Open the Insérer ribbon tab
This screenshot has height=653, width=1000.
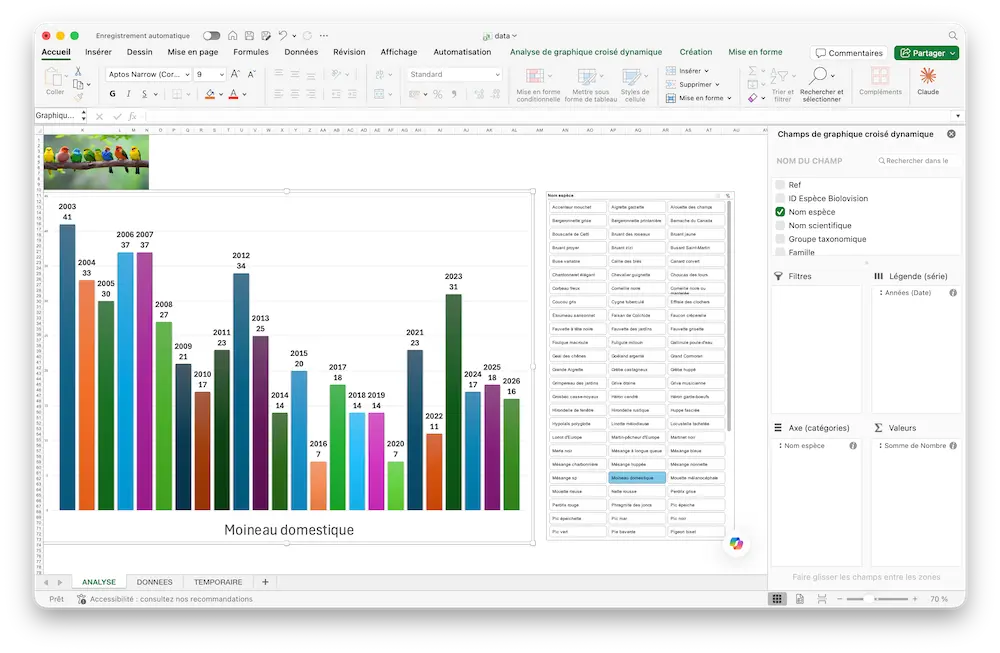pos(98,52)
